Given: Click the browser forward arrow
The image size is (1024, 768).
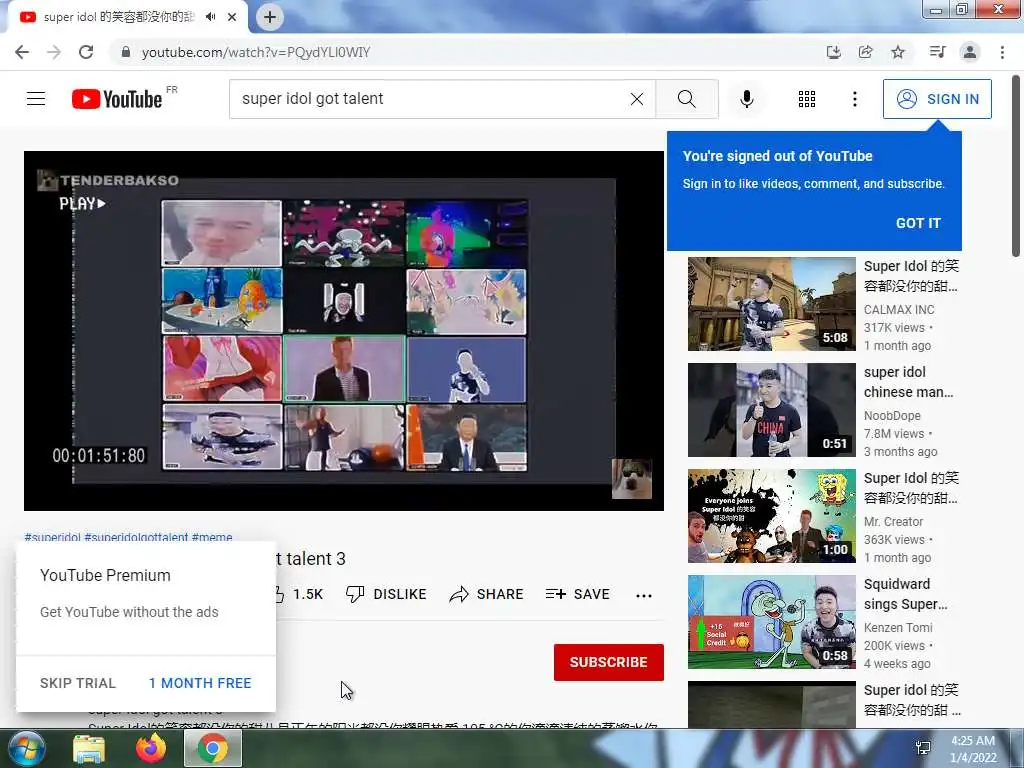Looking at the screenshot, I should pos(54,52).
